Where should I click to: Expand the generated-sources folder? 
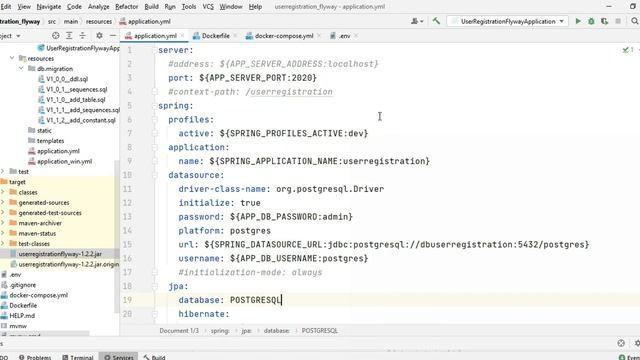click(3, 202)
